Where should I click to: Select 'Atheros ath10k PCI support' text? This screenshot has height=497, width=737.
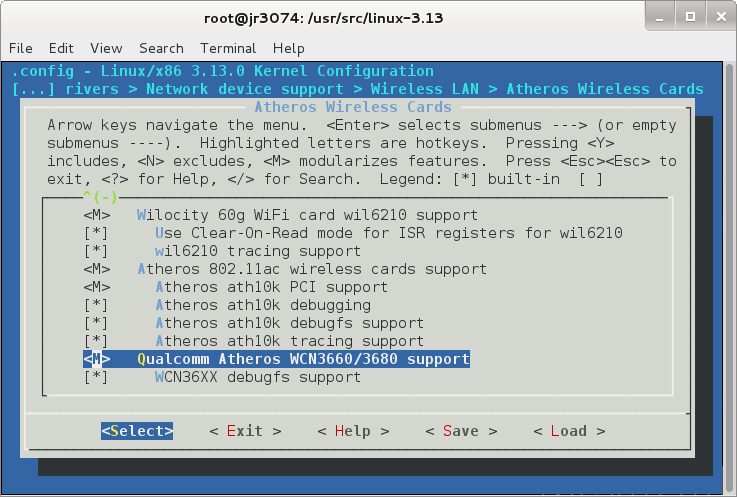tap(272, 287)
